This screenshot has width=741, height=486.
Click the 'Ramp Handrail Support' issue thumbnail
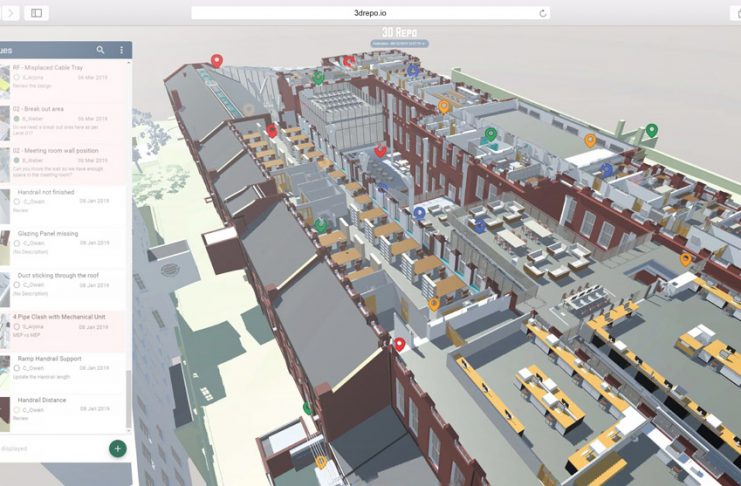click(x=6, y=365)
